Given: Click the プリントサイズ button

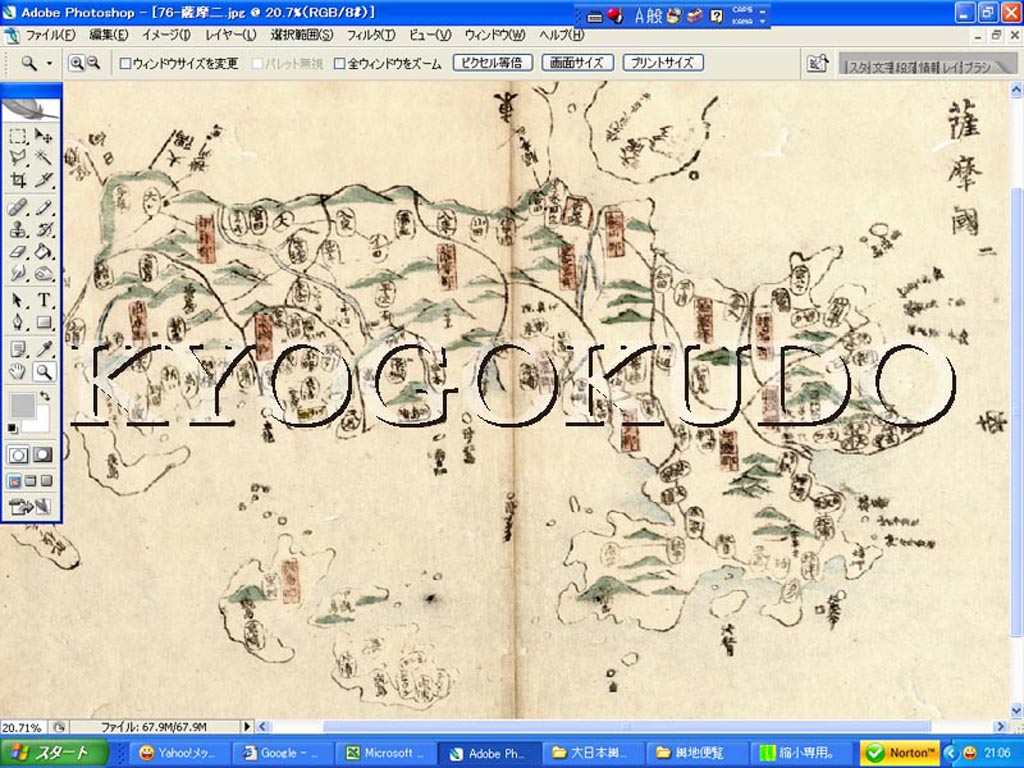Looking at the screenshot, I should pyautogui.click(x=663, y=63).
